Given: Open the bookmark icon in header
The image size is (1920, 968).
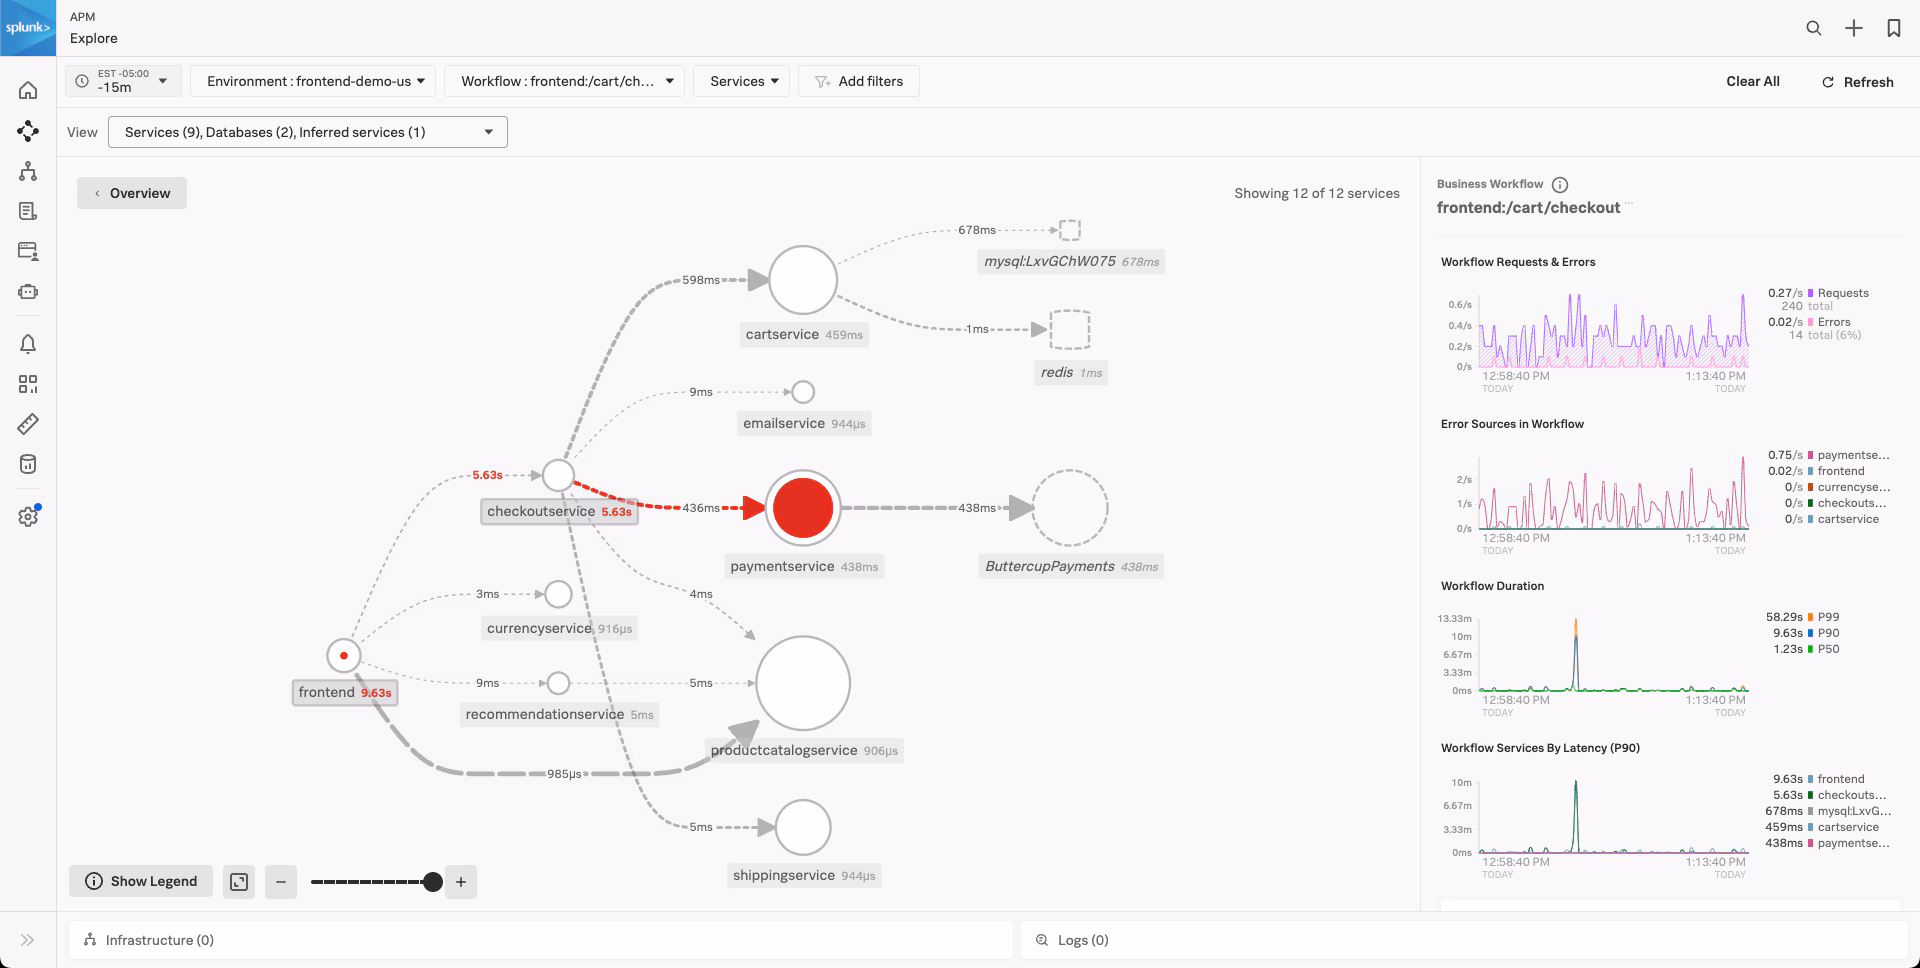Looking at the screenshot, I should click(1893, 28).
